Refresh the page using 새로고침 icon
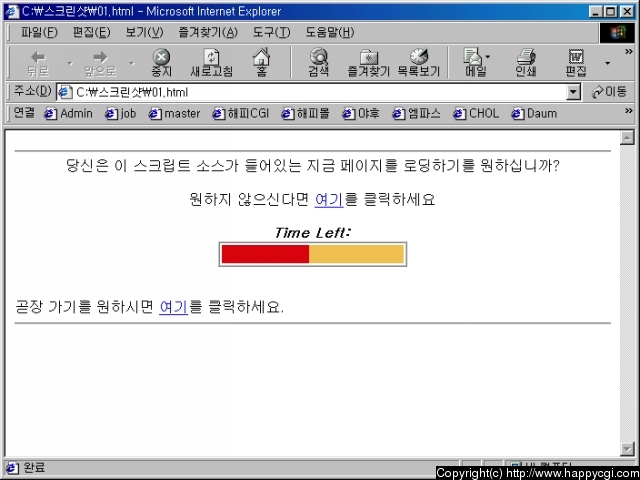Screen dimensions: 640x480 coord(211,63)
